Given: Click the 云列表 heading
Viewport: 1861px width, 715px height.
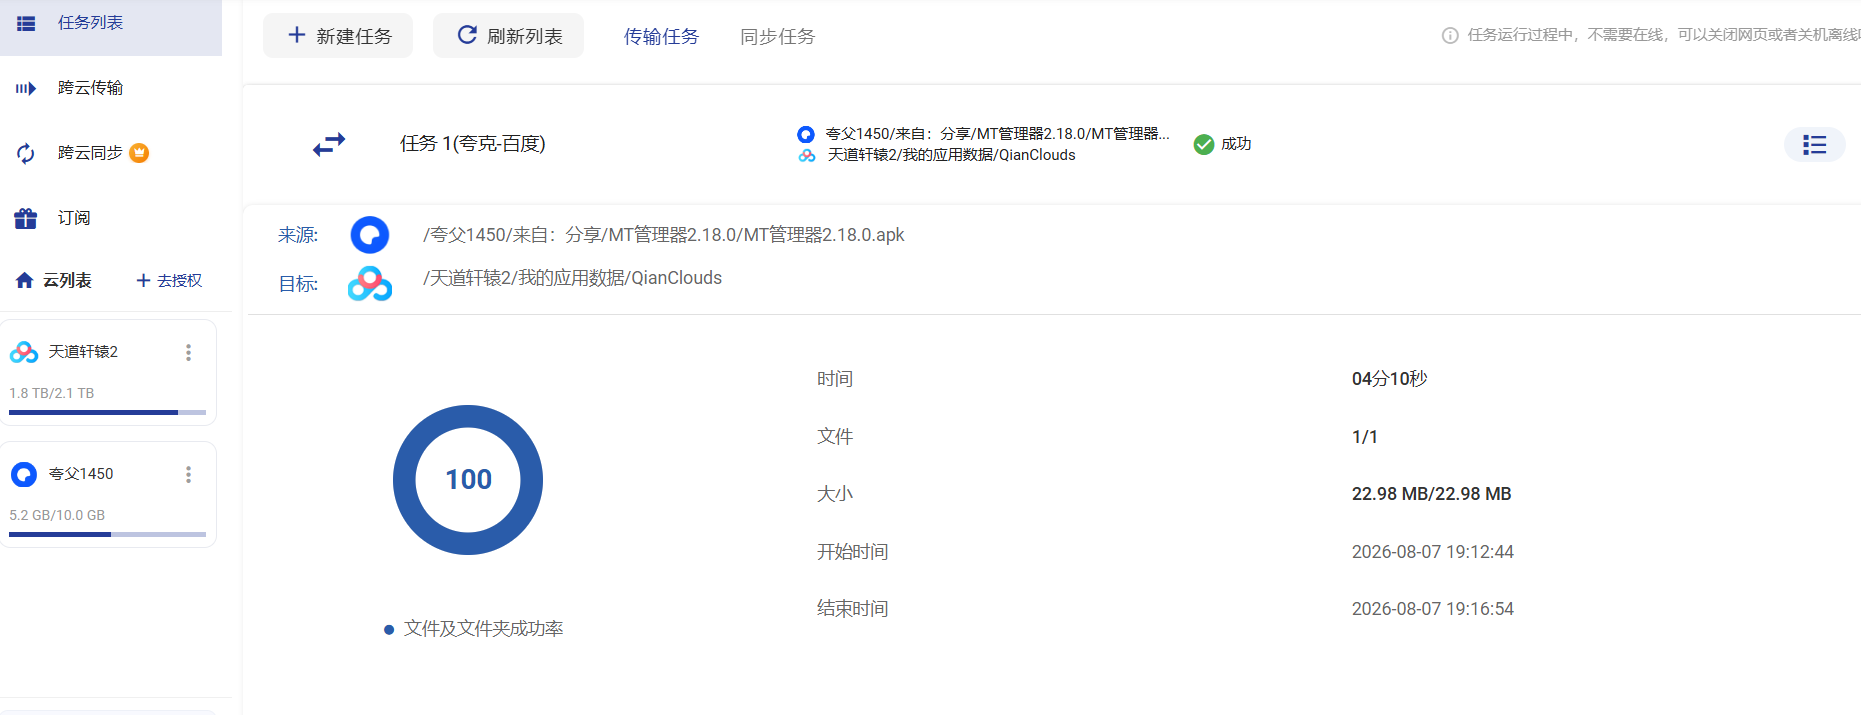Looking at the screenshot, I should [67, 281].
